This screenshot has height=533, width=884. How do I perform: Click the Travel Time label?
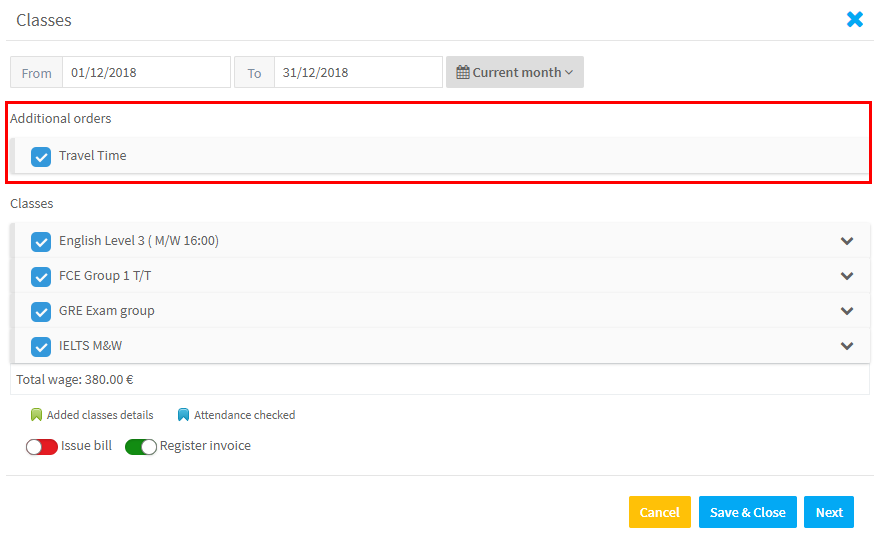pos(92,156)
